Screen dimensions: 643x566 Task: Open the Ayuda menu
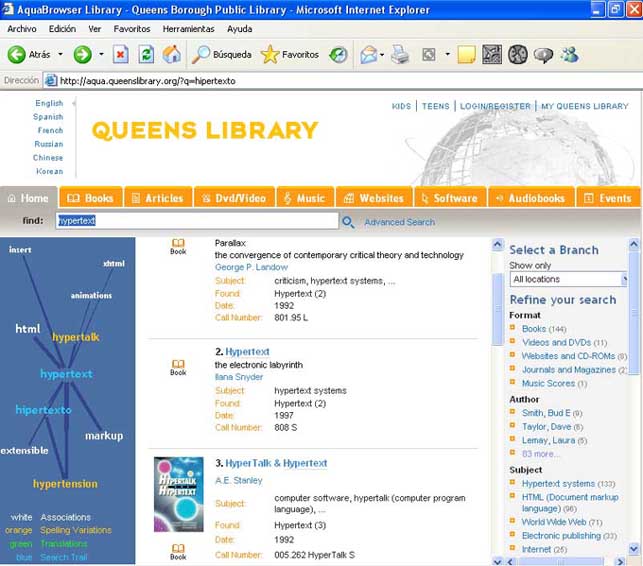pyautogui.click(x=239, y=29)
